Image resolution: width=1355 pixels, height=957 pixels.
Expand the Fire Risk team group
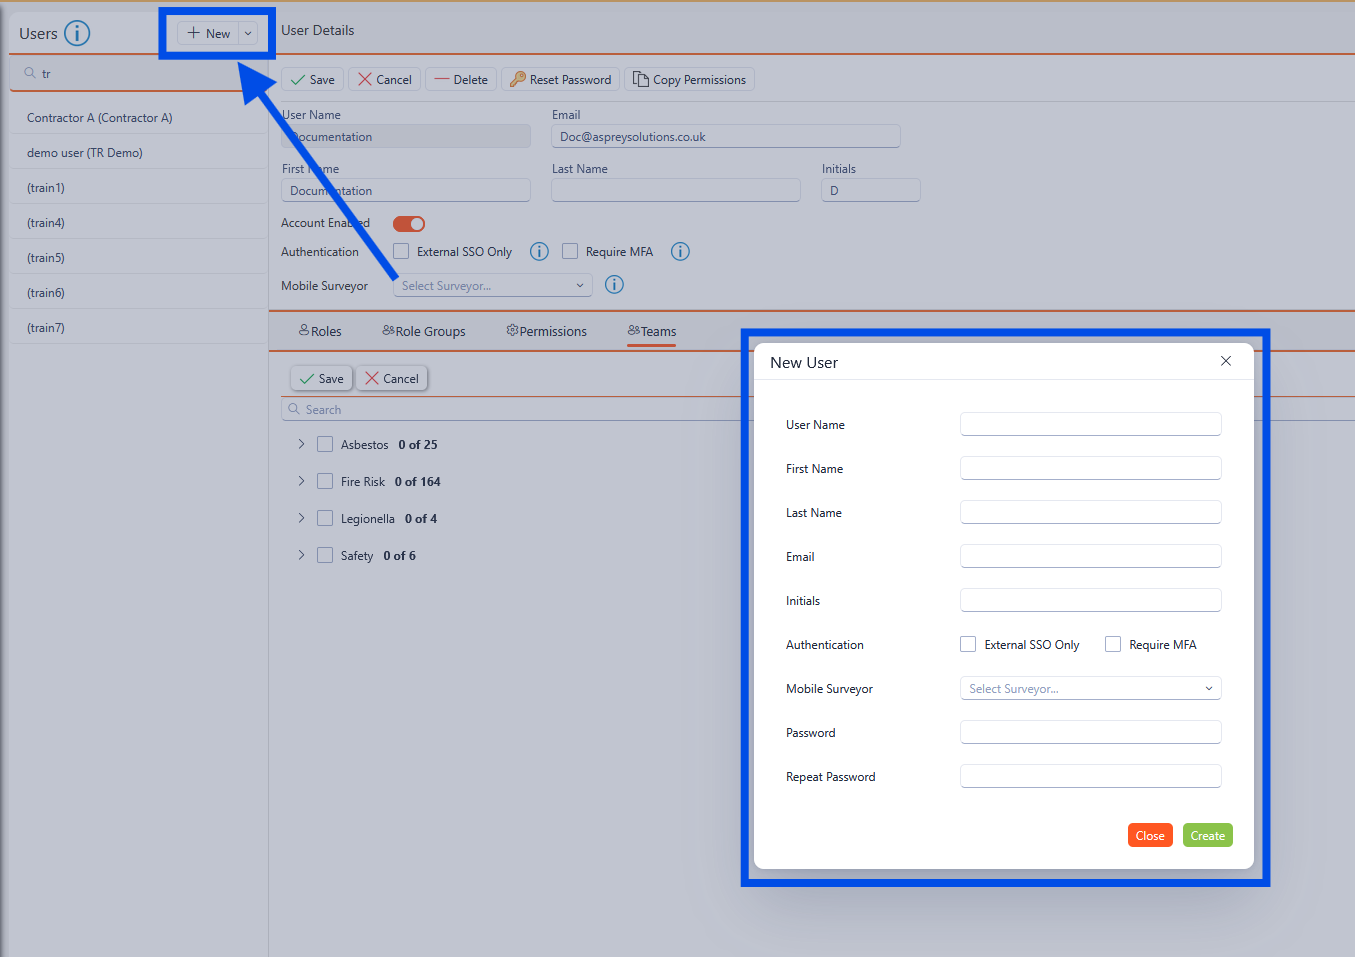(x=301, y=481)
